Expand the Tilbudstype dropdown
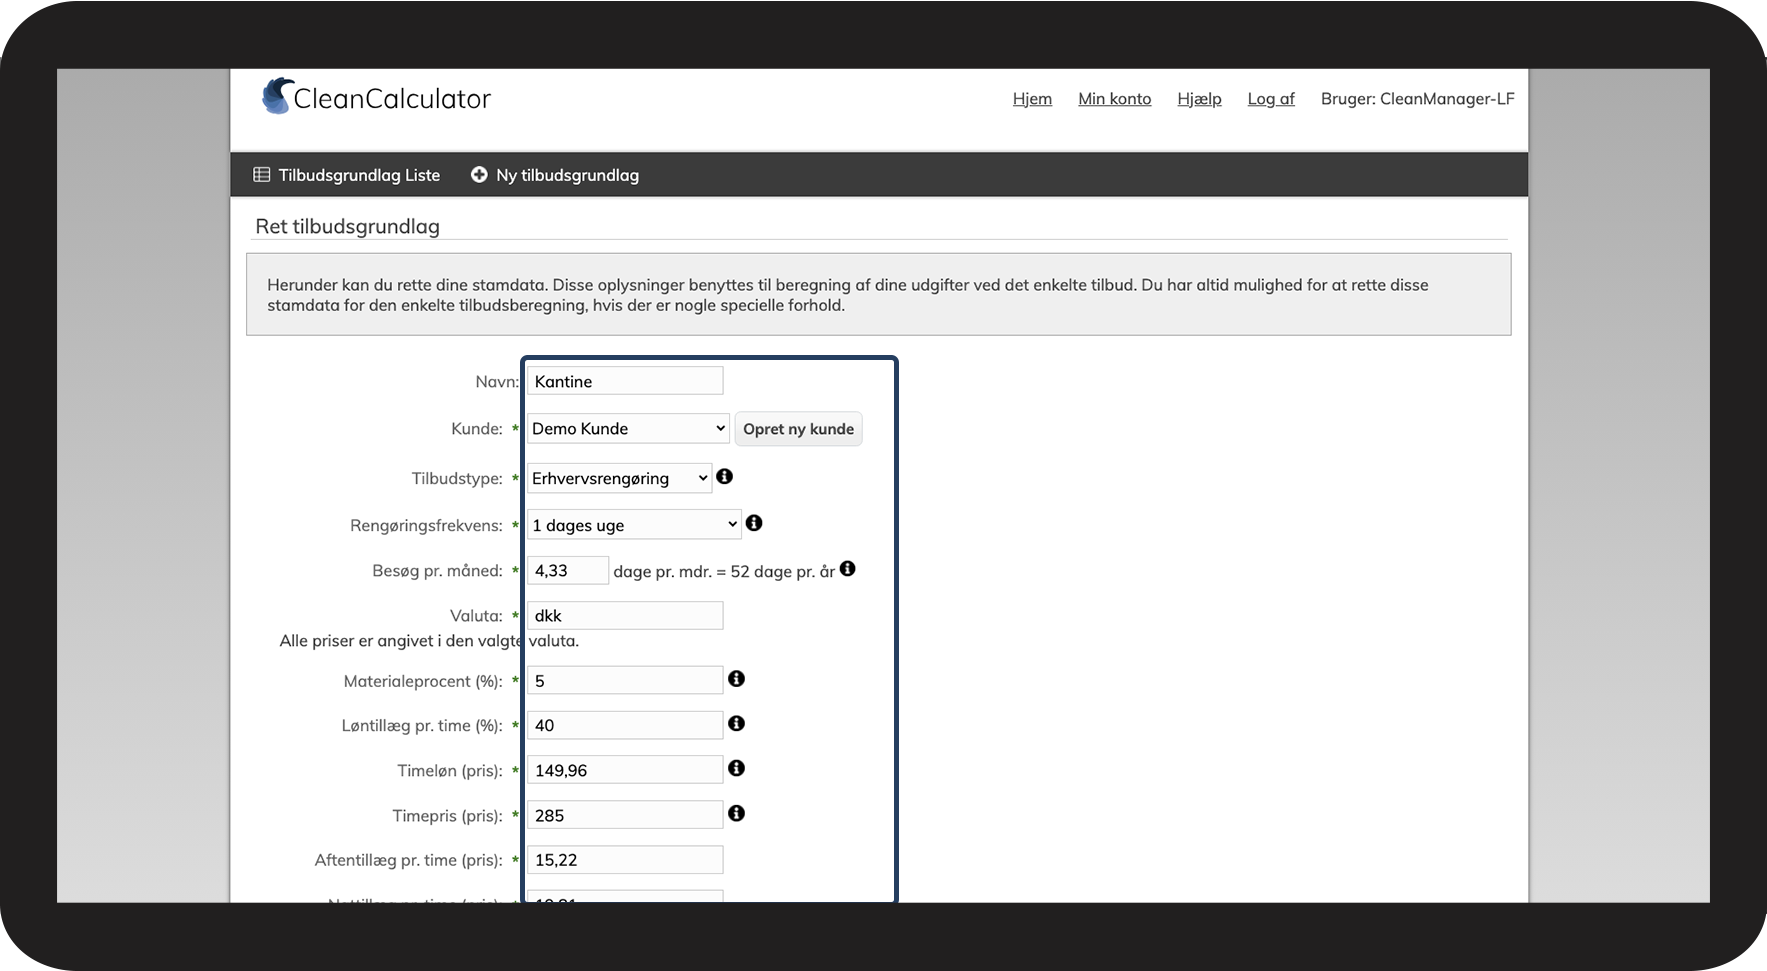The width and height of the screenshot is (1767, 971). click(619, 478)
